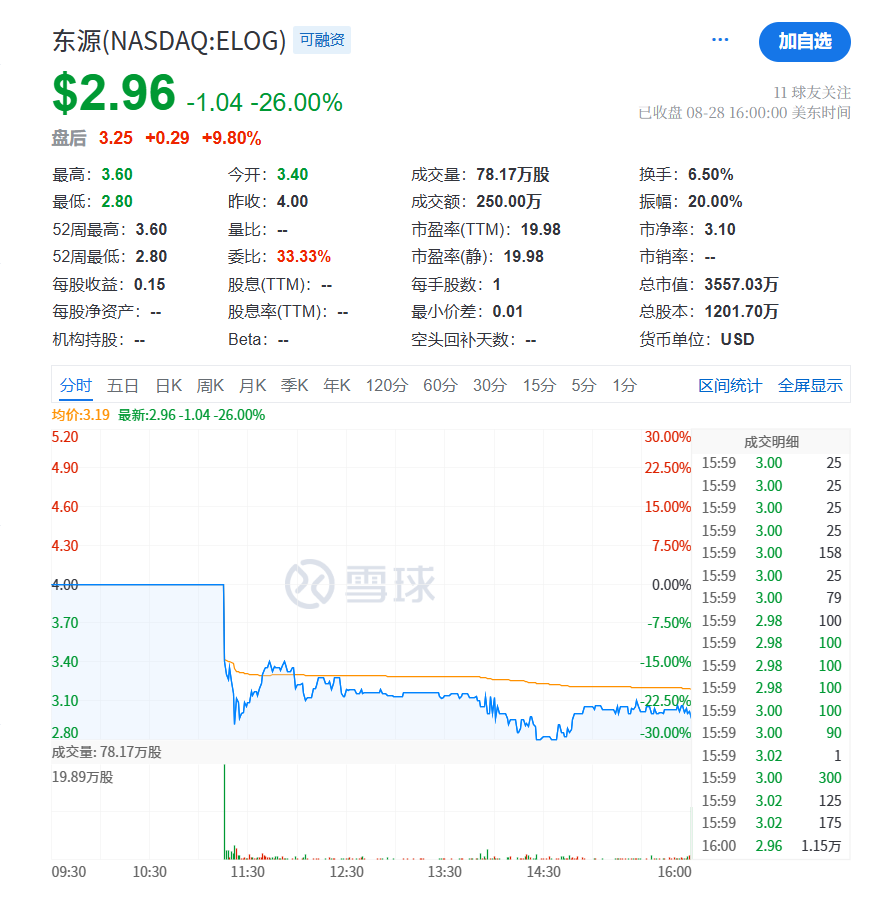891x918 pixels.
Task: Select the 分时 intraday chart tab
Action: click(x=75, y=385)
